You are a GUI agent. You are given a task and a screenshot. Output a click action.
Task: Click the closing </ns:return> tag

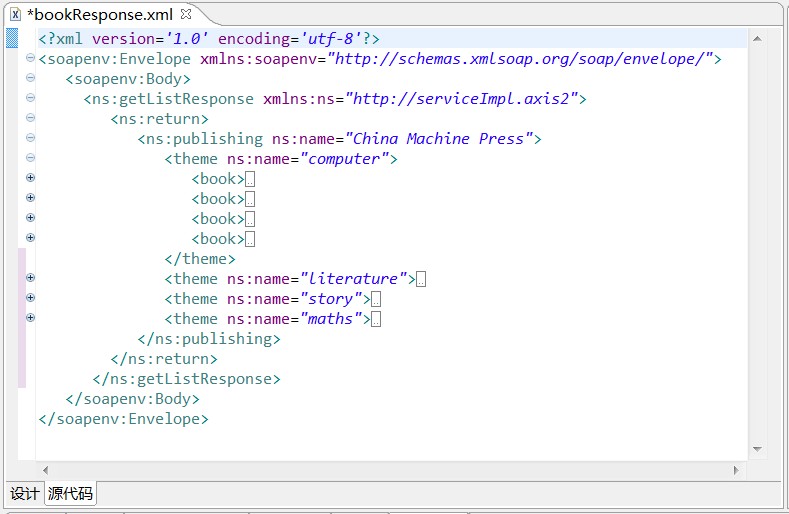pos(164,359)
